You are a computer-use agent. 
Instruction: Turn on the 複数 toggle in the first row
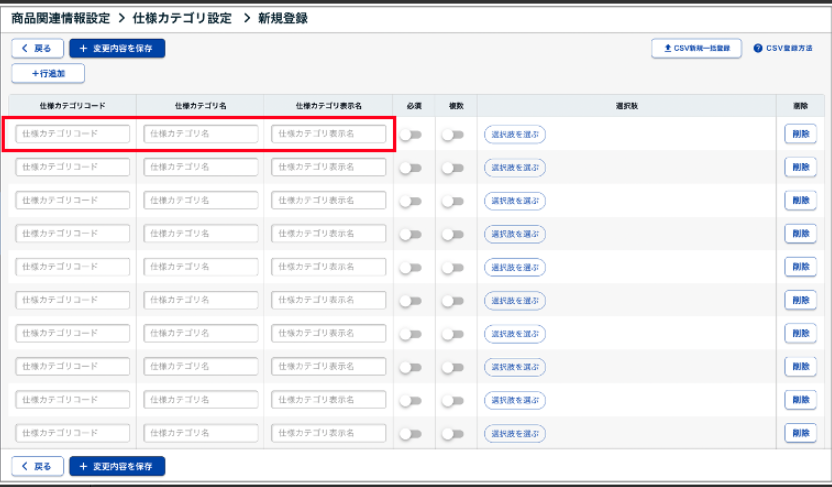(x=453, y=135)
